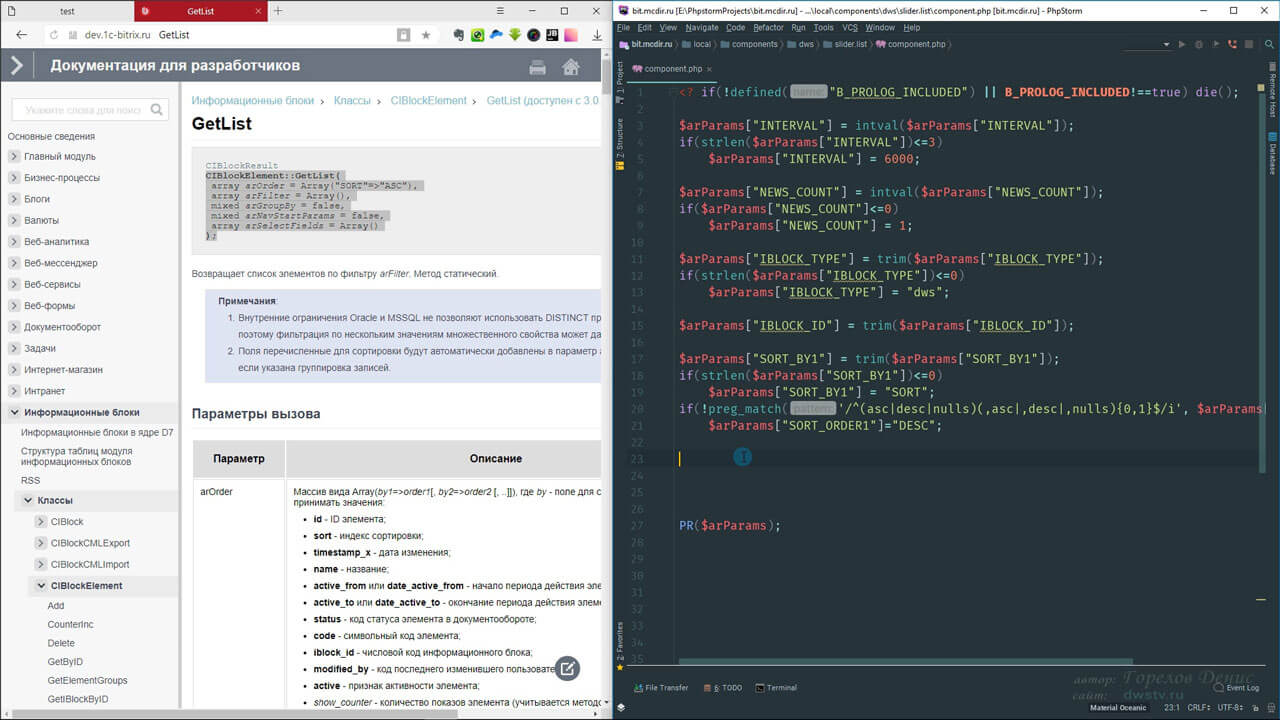Click floating edit note button

[x=567, y=668]
